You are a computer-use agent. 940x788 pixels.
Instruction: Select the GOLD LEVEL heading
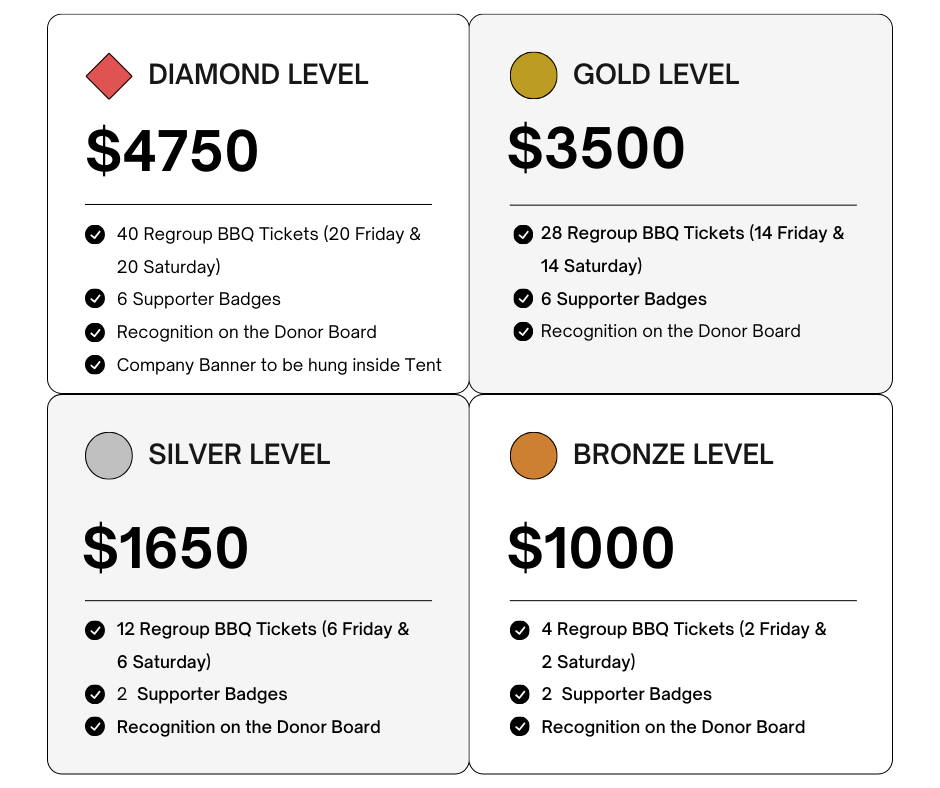click(656, 75)
